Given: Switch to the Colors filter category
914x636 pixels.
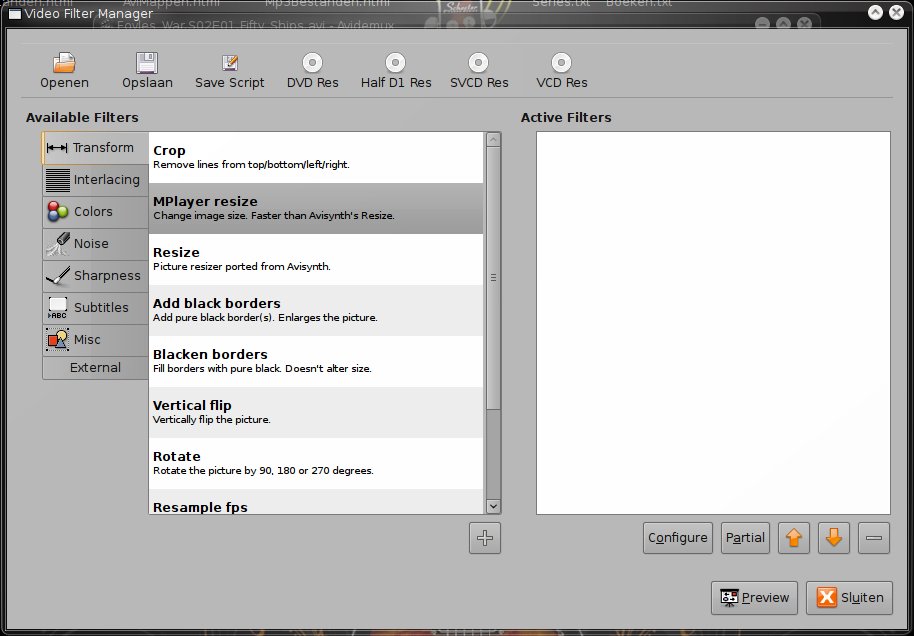Looking at the screenshot, I should tap(94, 211).
